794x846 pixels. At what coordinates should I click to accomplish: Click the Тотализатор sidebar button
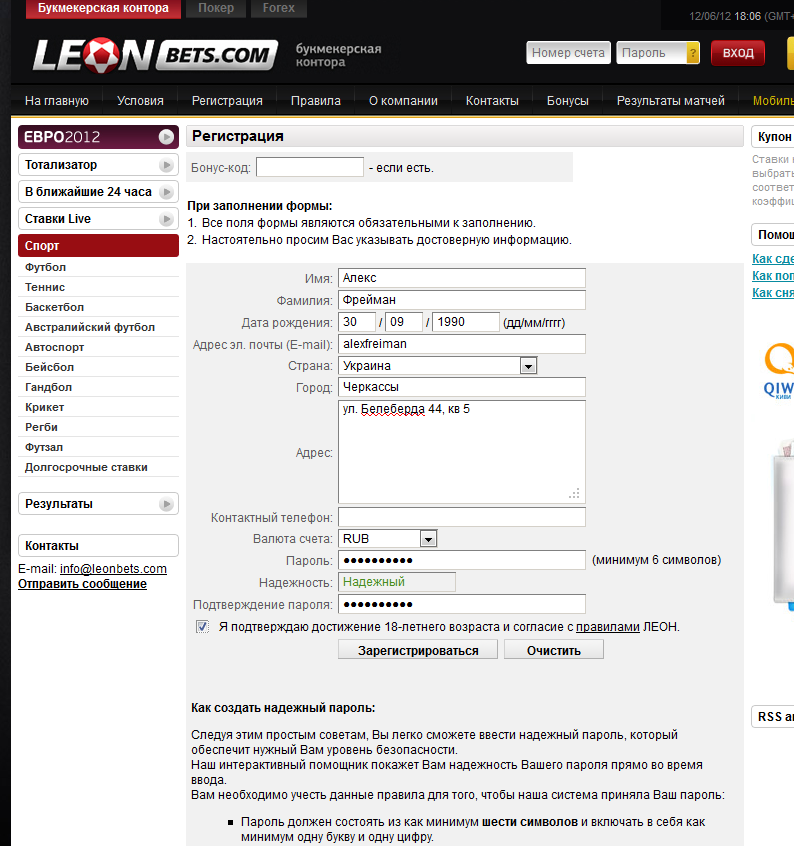click(x=98, y=165)
